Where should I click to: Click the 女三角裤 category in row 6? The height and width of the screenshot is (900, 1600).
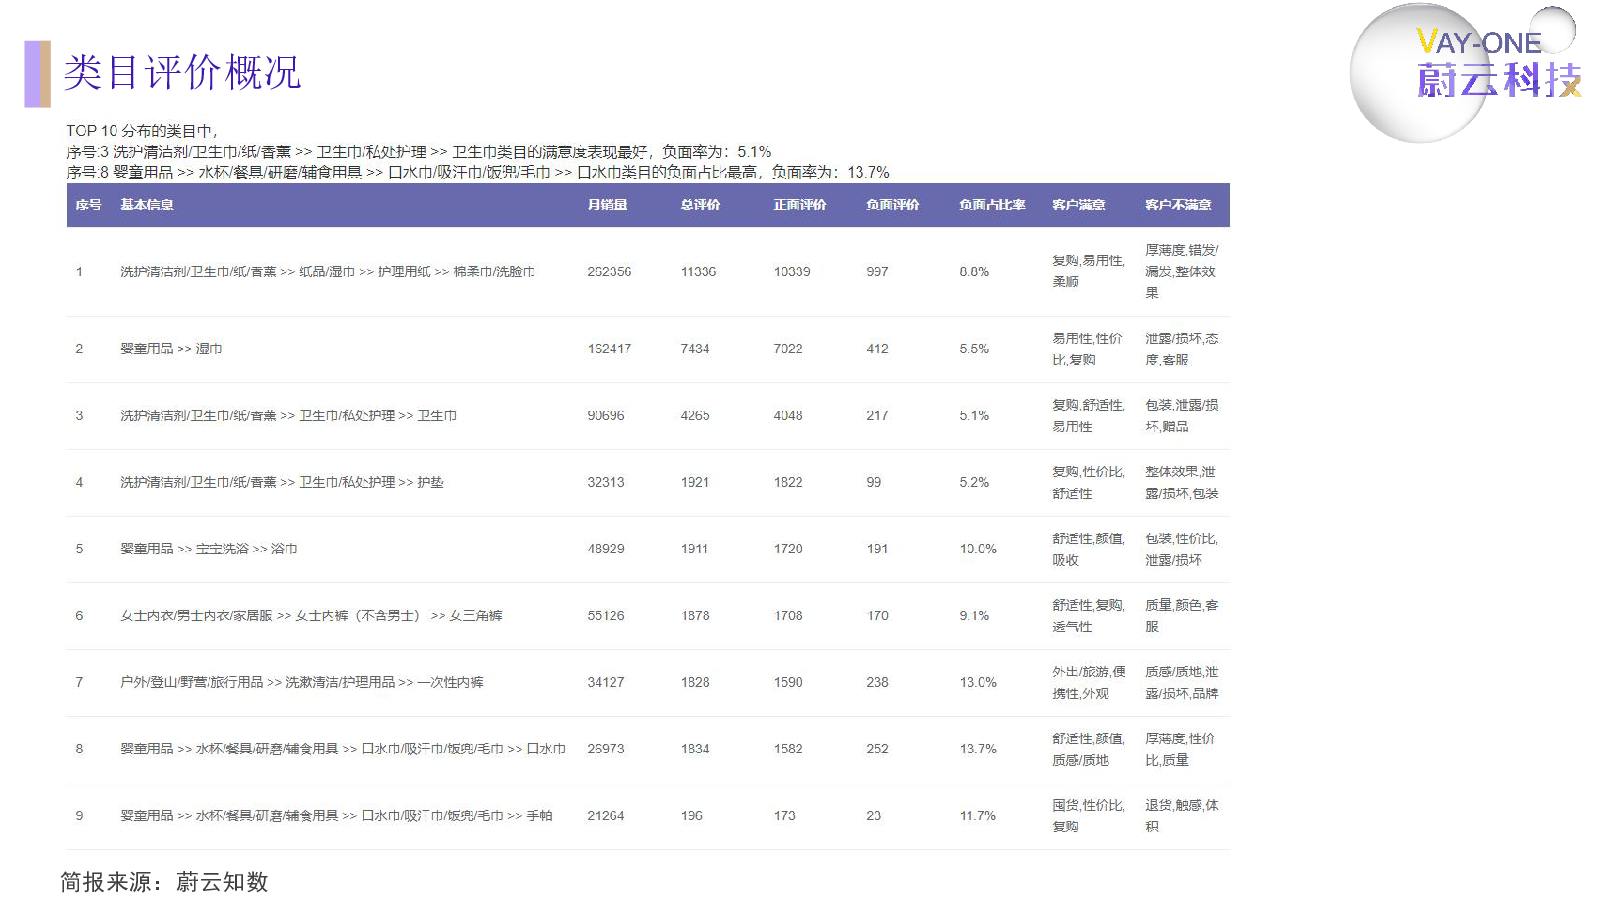[x=476, y=616]
